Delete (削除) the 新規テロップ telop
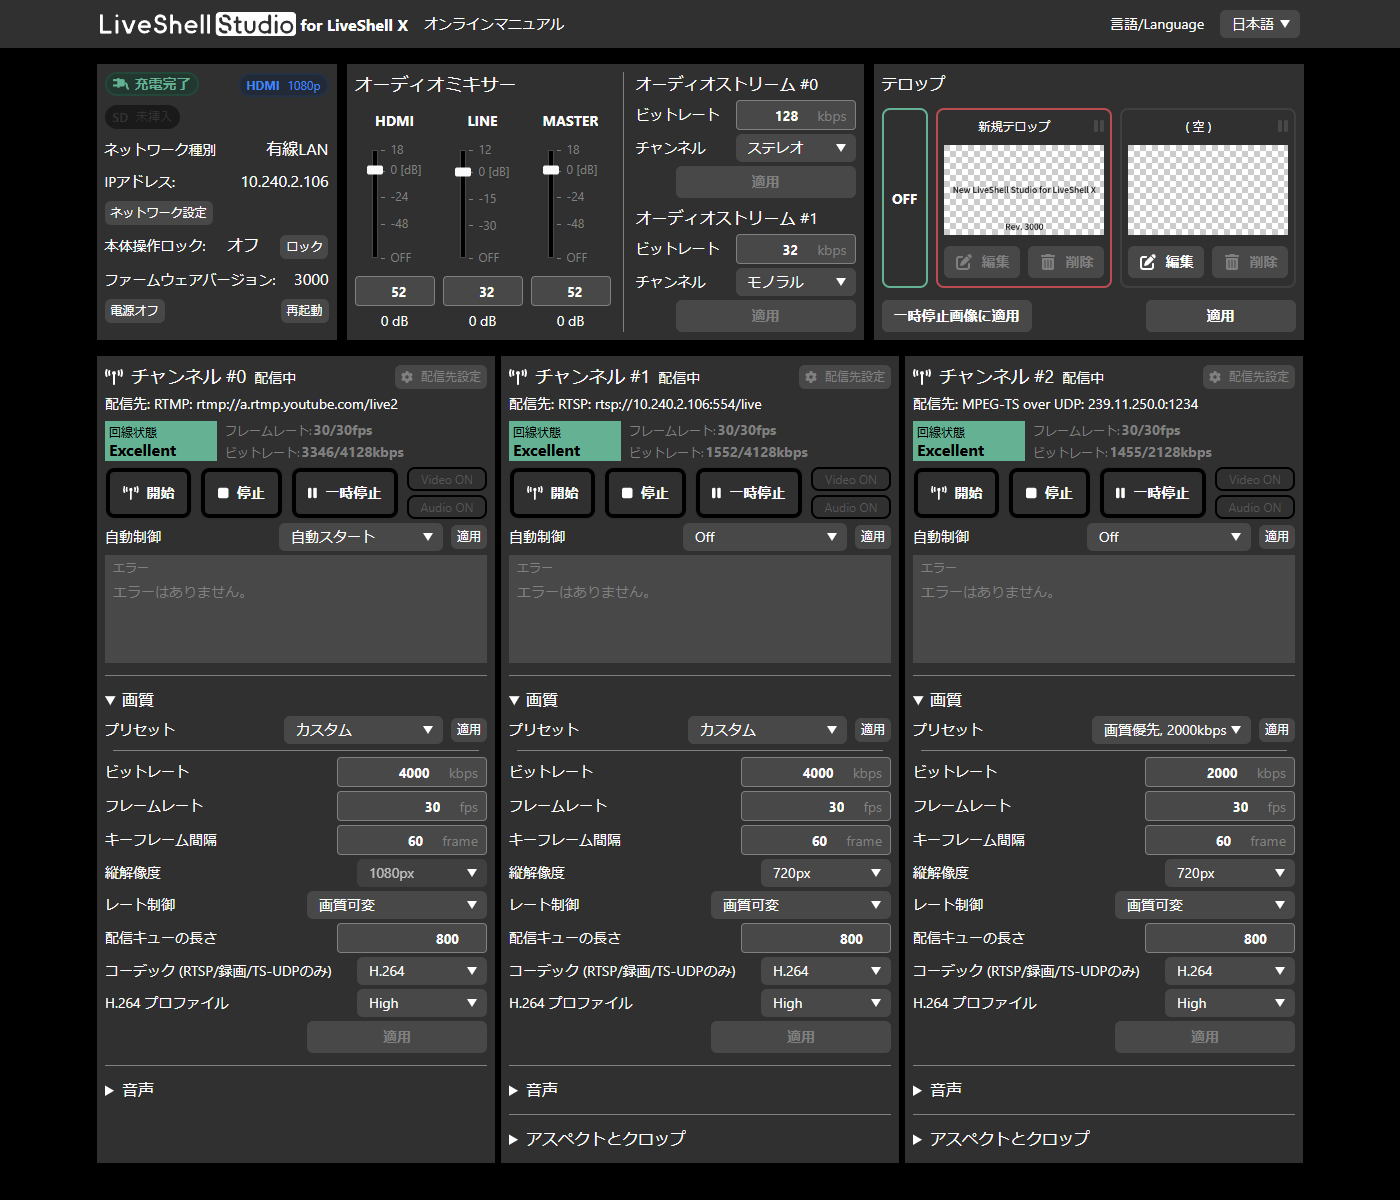Image resolution: width=1400 pixels, height=1200 pixels. tap(1067, 262)
